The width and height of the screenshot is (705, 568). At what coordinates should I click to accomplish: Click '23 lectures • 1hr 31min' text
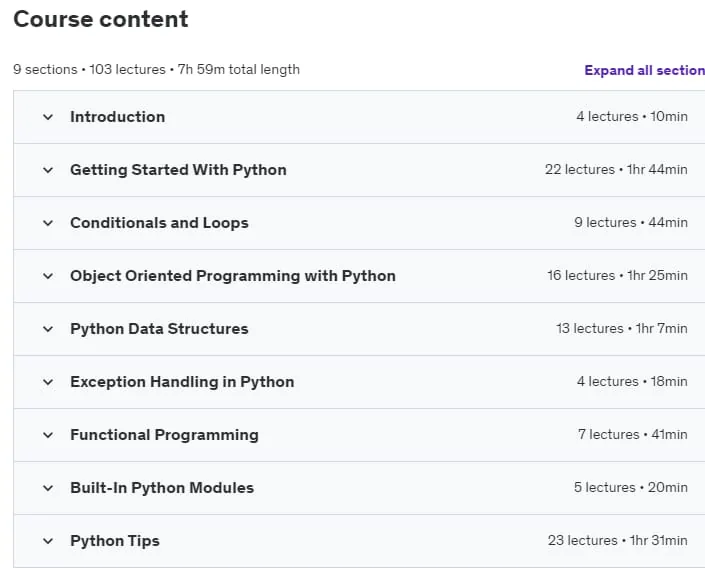(617, 541)
